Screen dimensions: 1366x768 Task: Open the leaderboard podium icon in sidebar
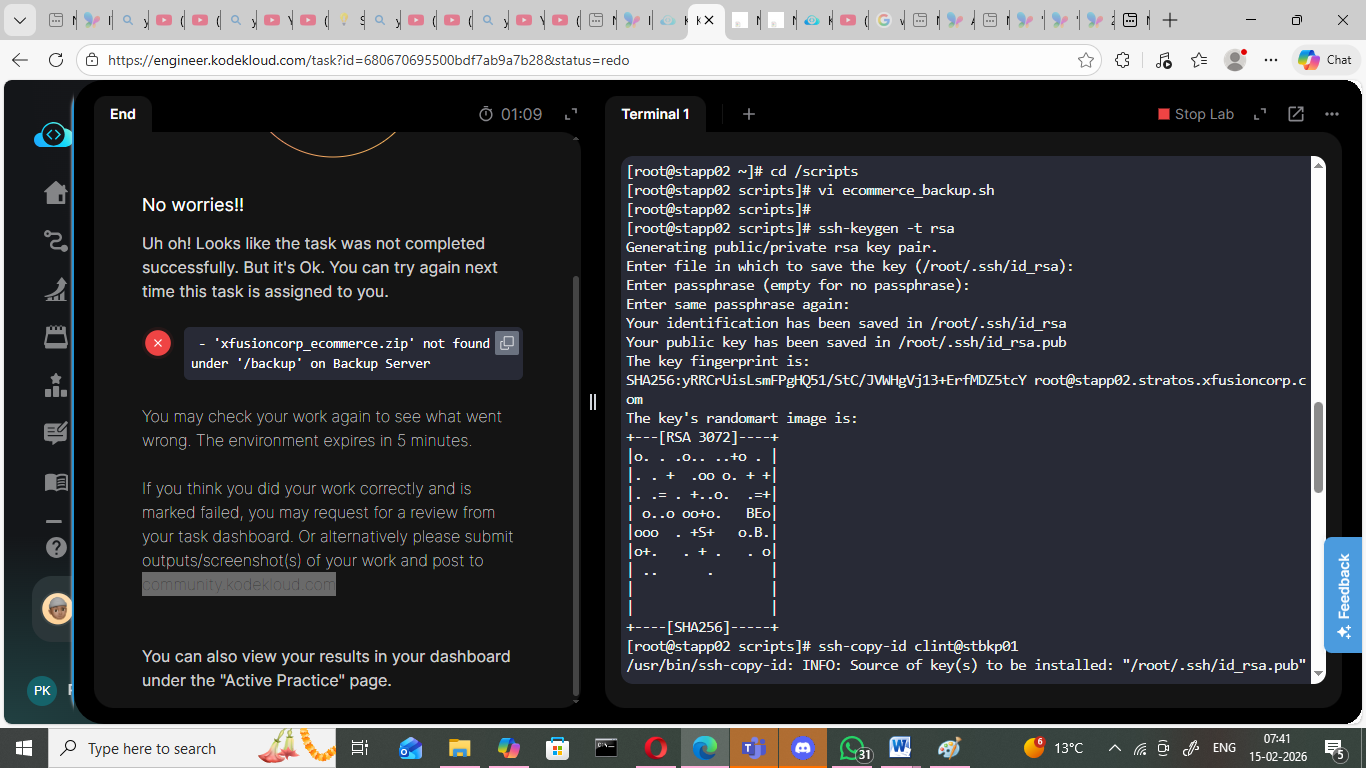56,385
